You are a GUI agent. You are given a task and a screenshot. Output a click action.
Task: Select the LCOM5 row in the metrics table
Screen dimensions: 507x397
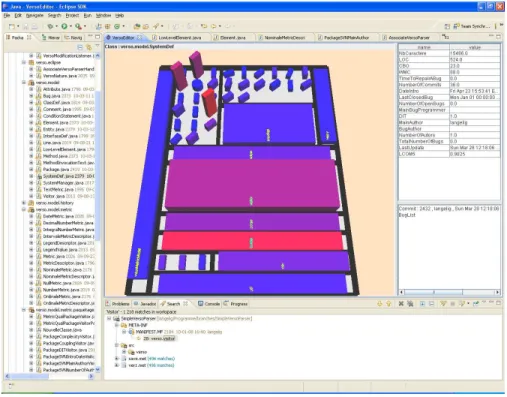tap(449, 154)
